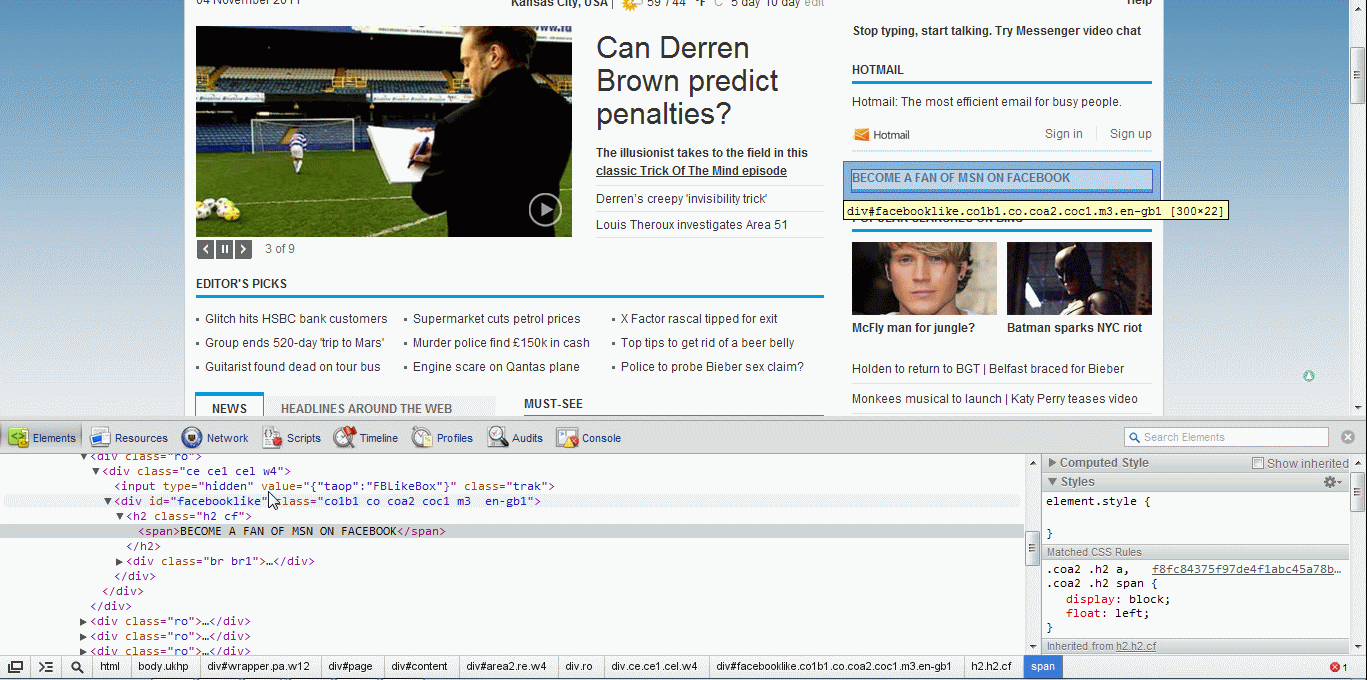
Task: Pause the headline carousel
Action: tap(224, 249)
